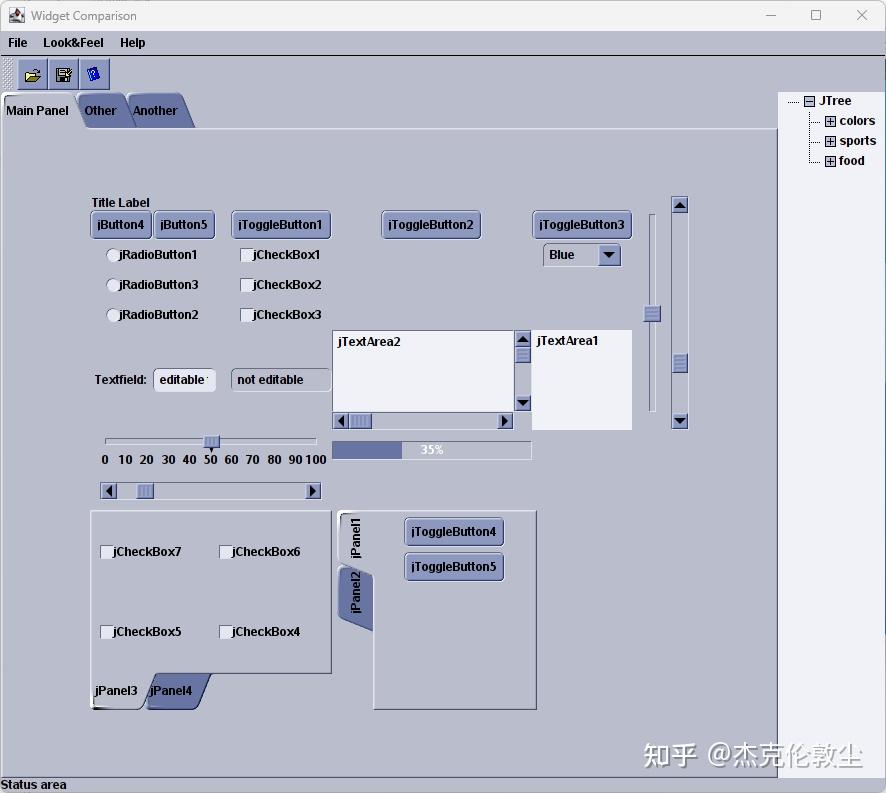Click inside the editable text field
The image size is (886, 793).
tap(184, 380)
